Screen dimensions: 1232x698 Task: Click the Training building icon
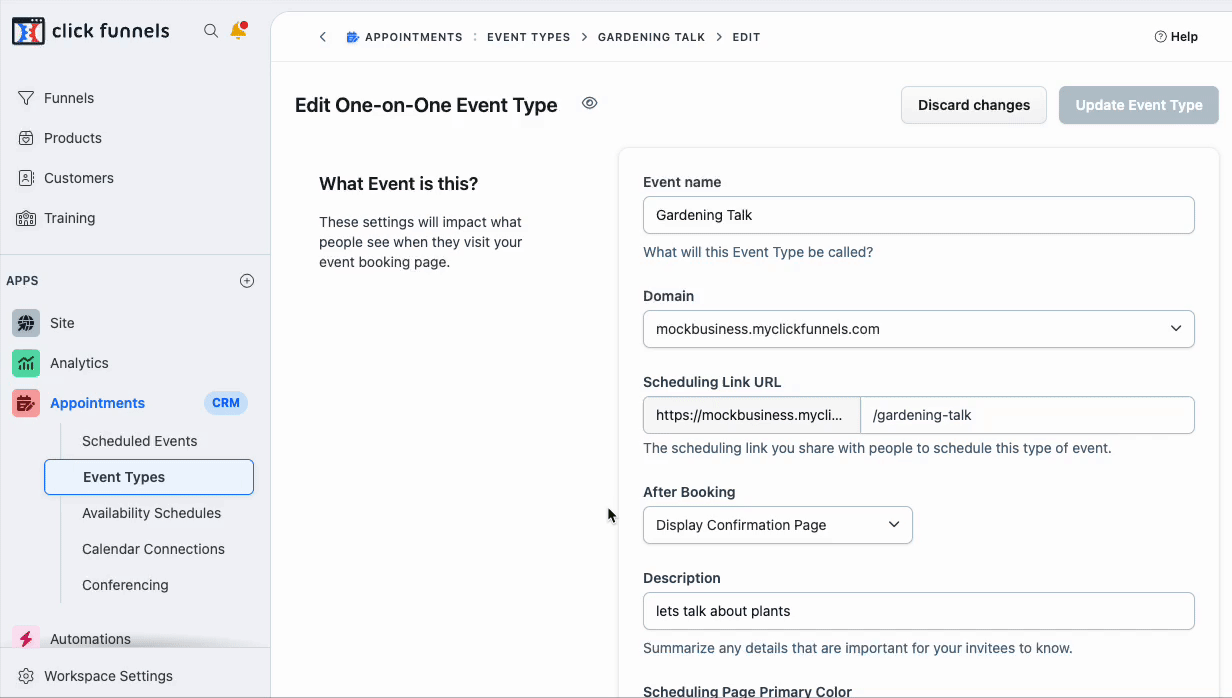(26, 218)
